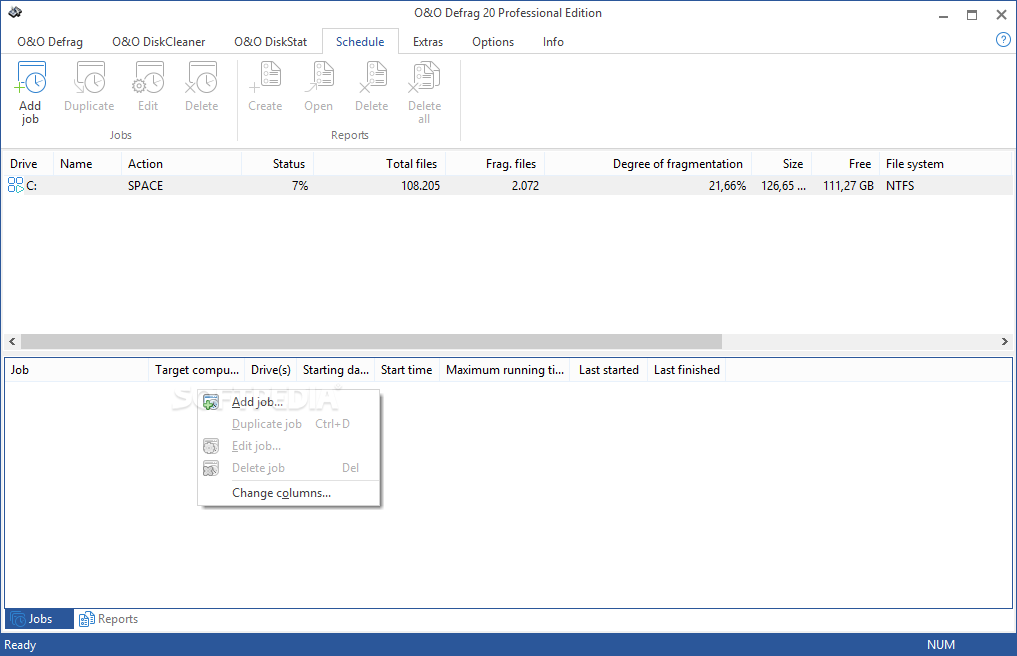Viewport: 1017px width, 656px height.
Task: Switch to the O&O DiskCleaner tab
Action: point(159,42)
